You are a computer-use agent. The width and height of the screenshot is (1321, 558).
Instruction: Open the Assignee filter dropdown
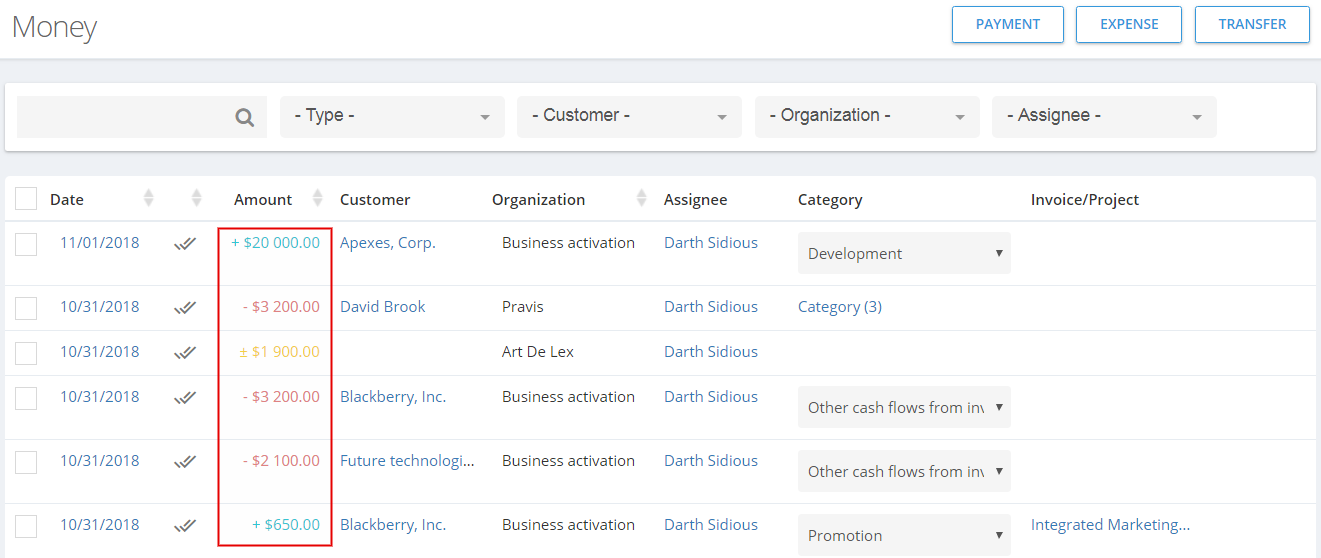pyautogui.click(x=1104, y=117)
